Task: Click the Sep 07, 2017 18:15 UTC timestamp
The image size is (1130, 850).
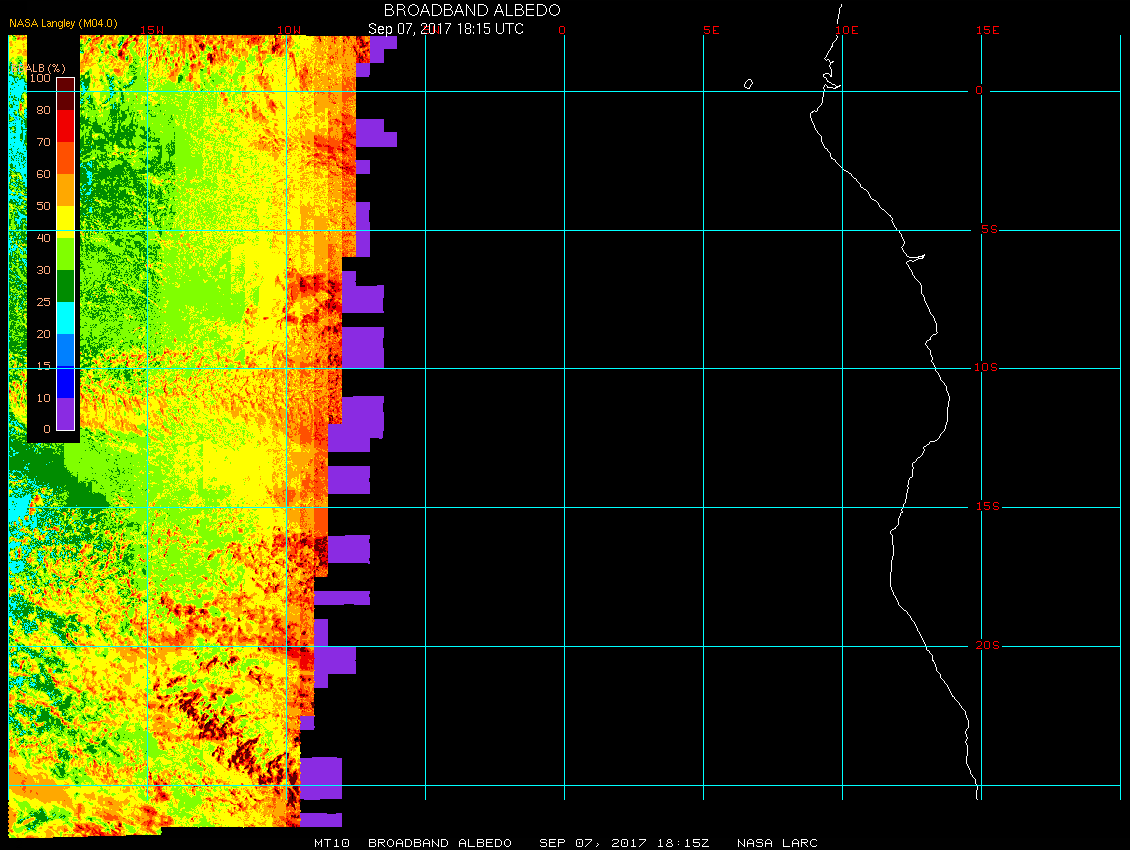Action: point(445,29)
